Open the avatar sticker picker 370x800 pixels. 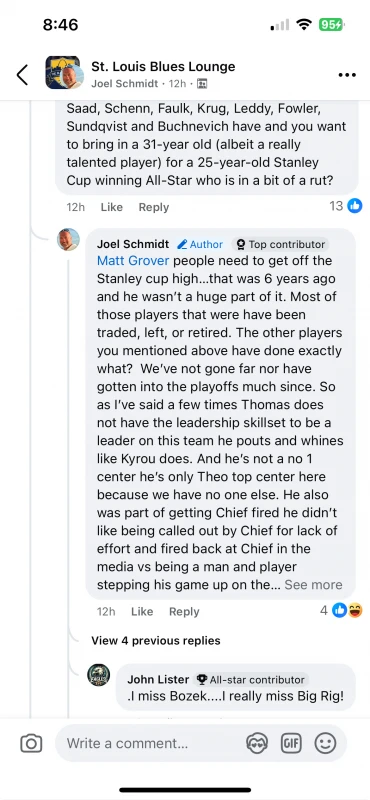click(x=257, y=743)
